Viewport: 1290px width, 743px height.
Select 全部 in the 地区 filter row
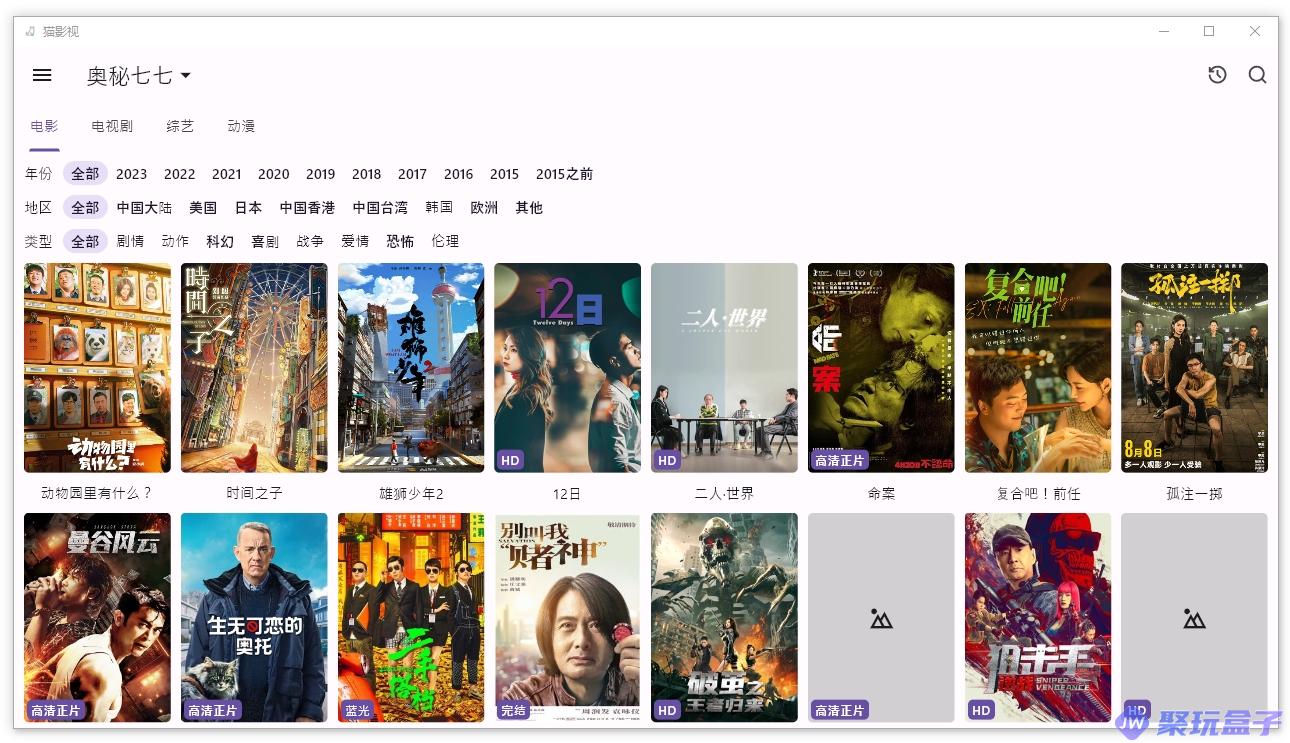point(85,208)
